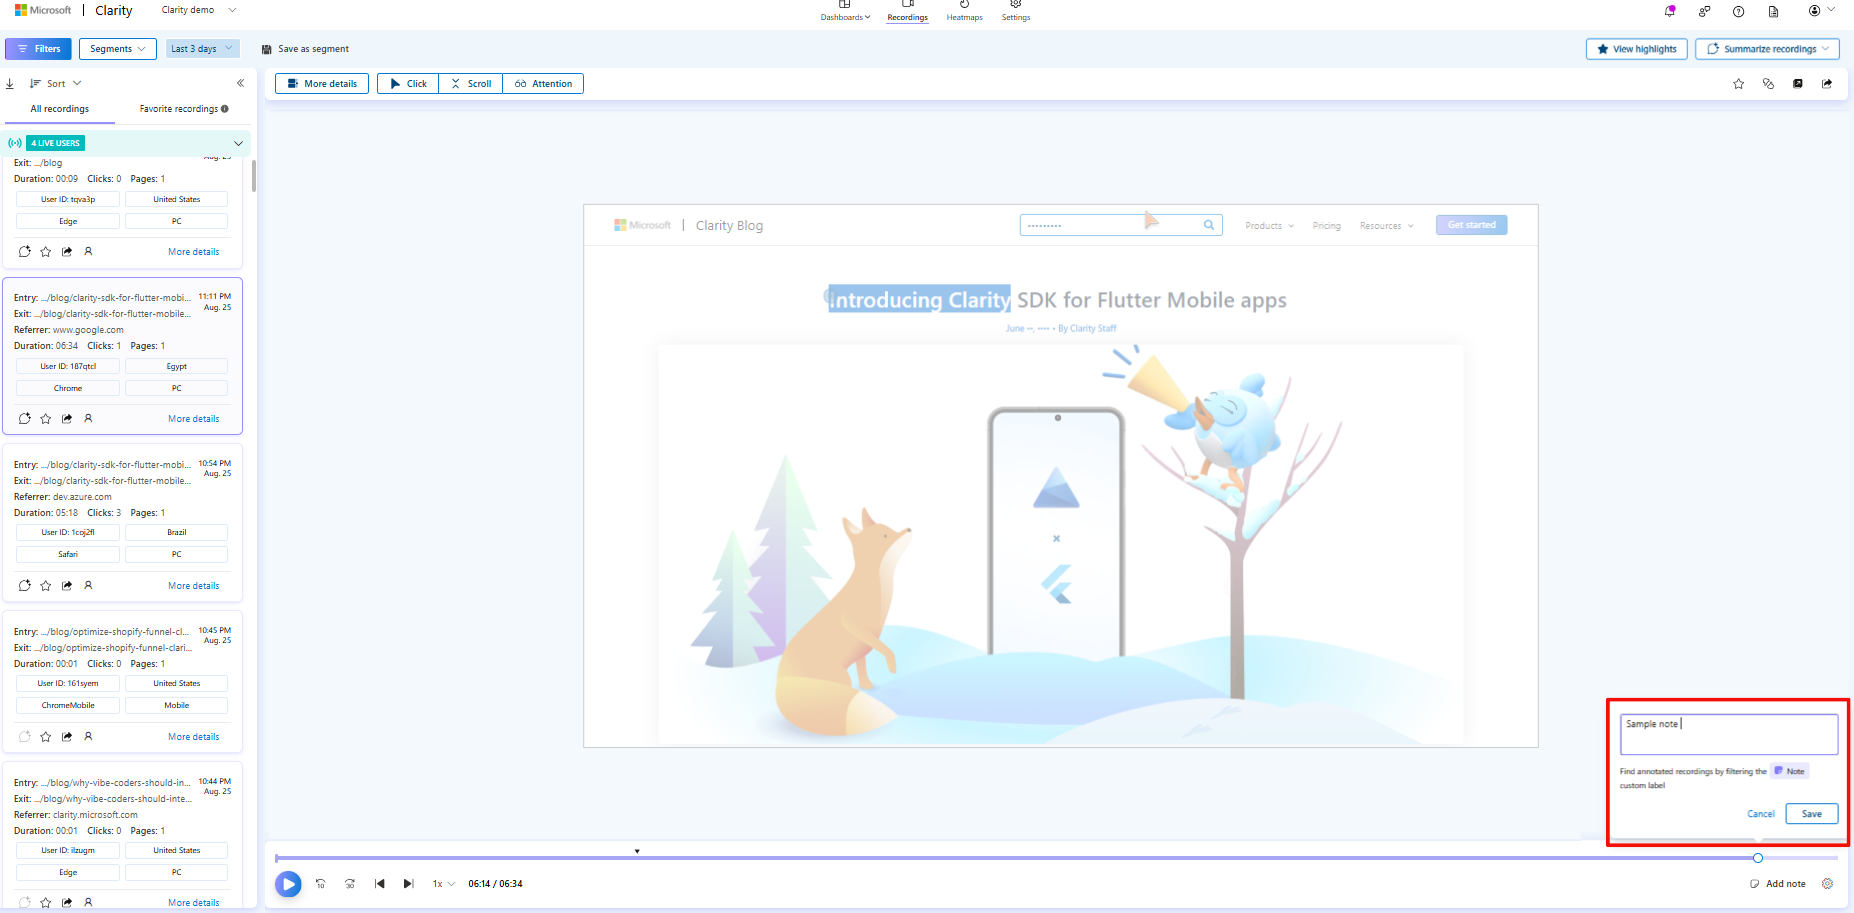Click the playback progress slider handle
The height and width of the screenshot is (913, 1854).
tap(1758, 858)
